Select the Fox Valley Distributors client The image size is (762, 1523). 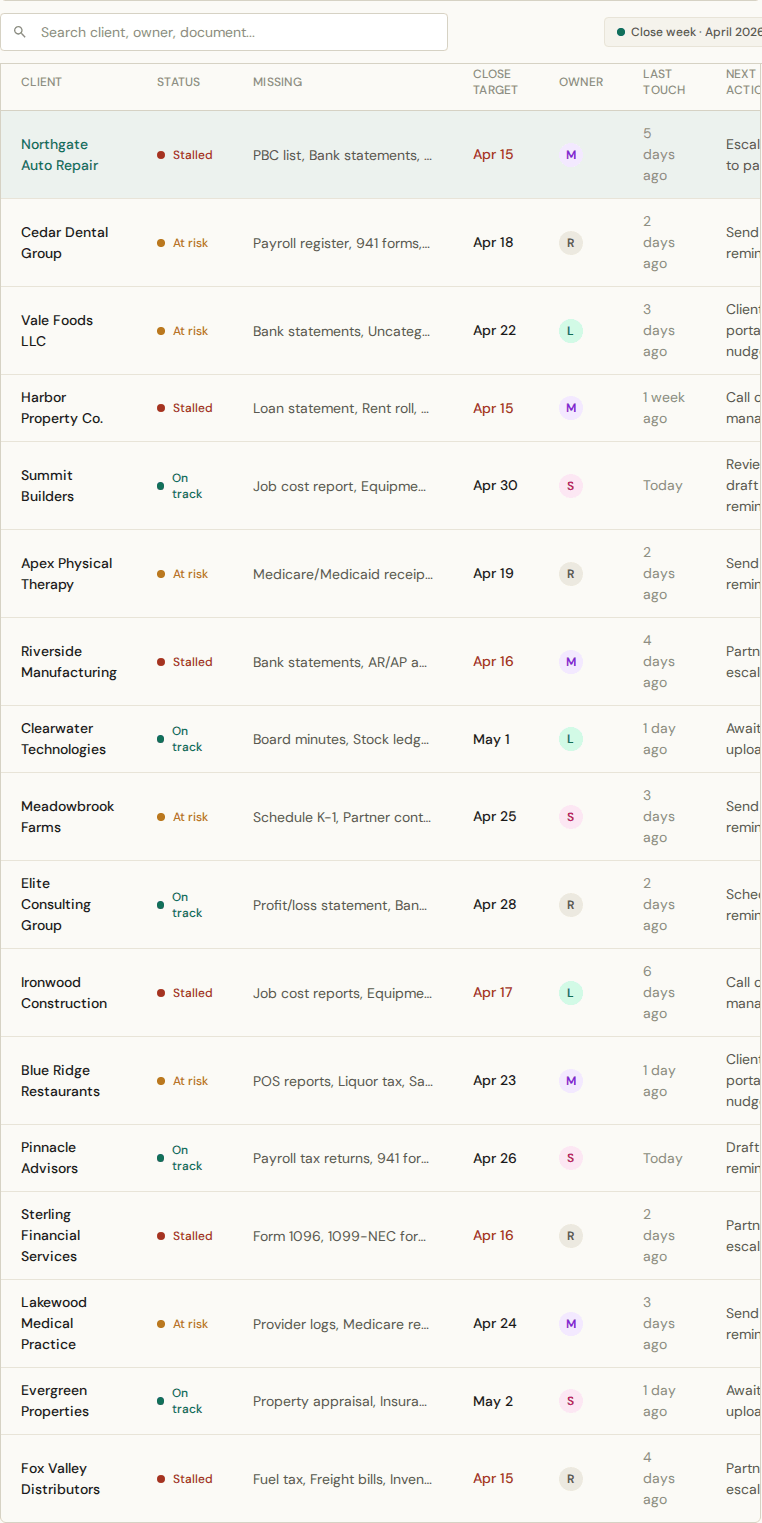tap(60, 1479)
